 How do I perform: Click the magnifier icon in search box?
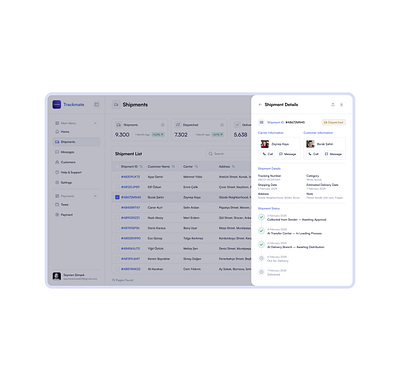211,154
